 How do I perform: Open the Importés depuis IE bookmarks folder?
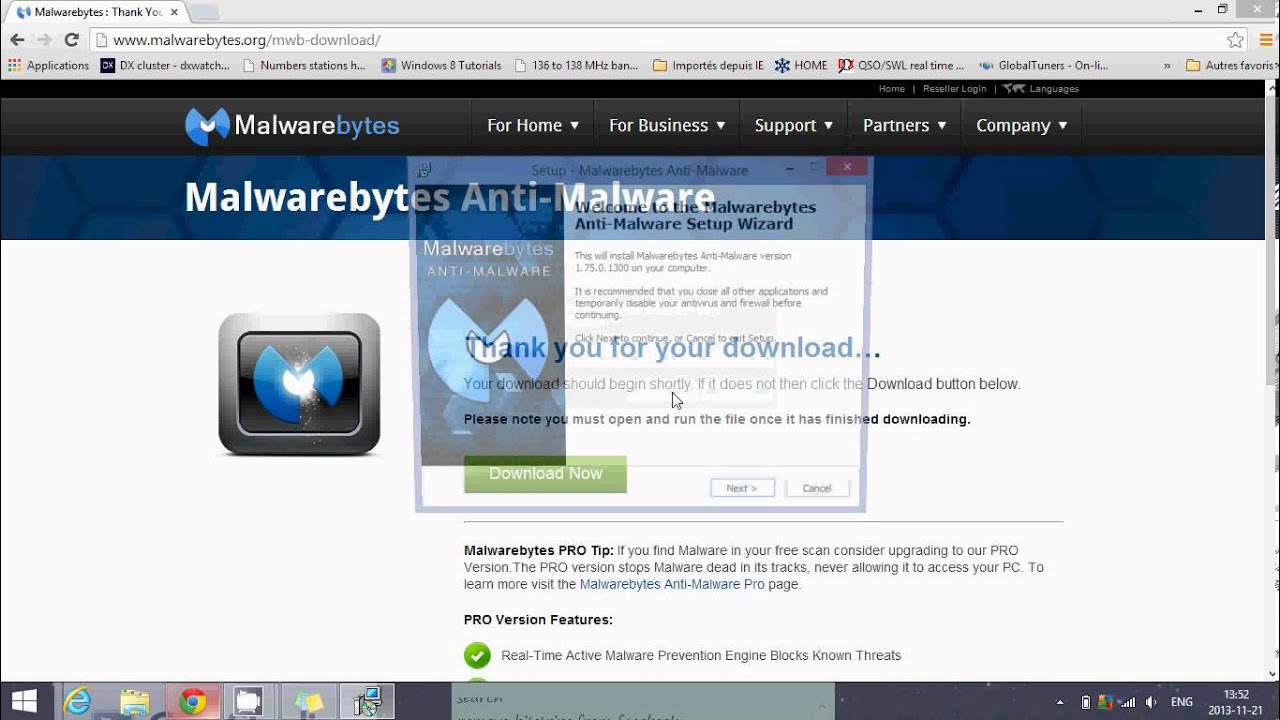click(708, 65)
